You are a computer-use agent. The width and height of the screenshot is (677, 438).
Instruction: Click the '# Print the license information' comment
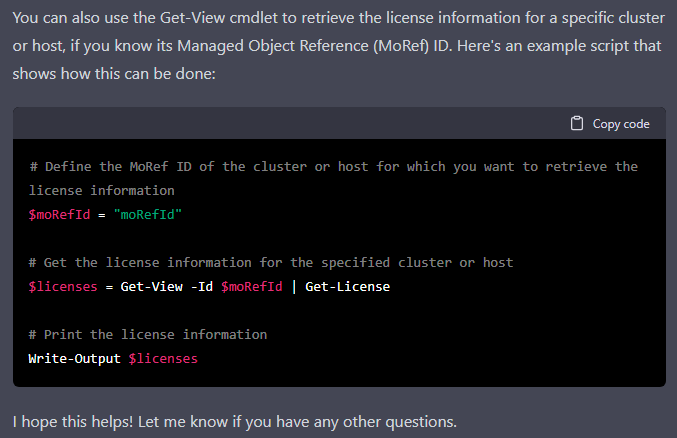(x=148, y=334)
